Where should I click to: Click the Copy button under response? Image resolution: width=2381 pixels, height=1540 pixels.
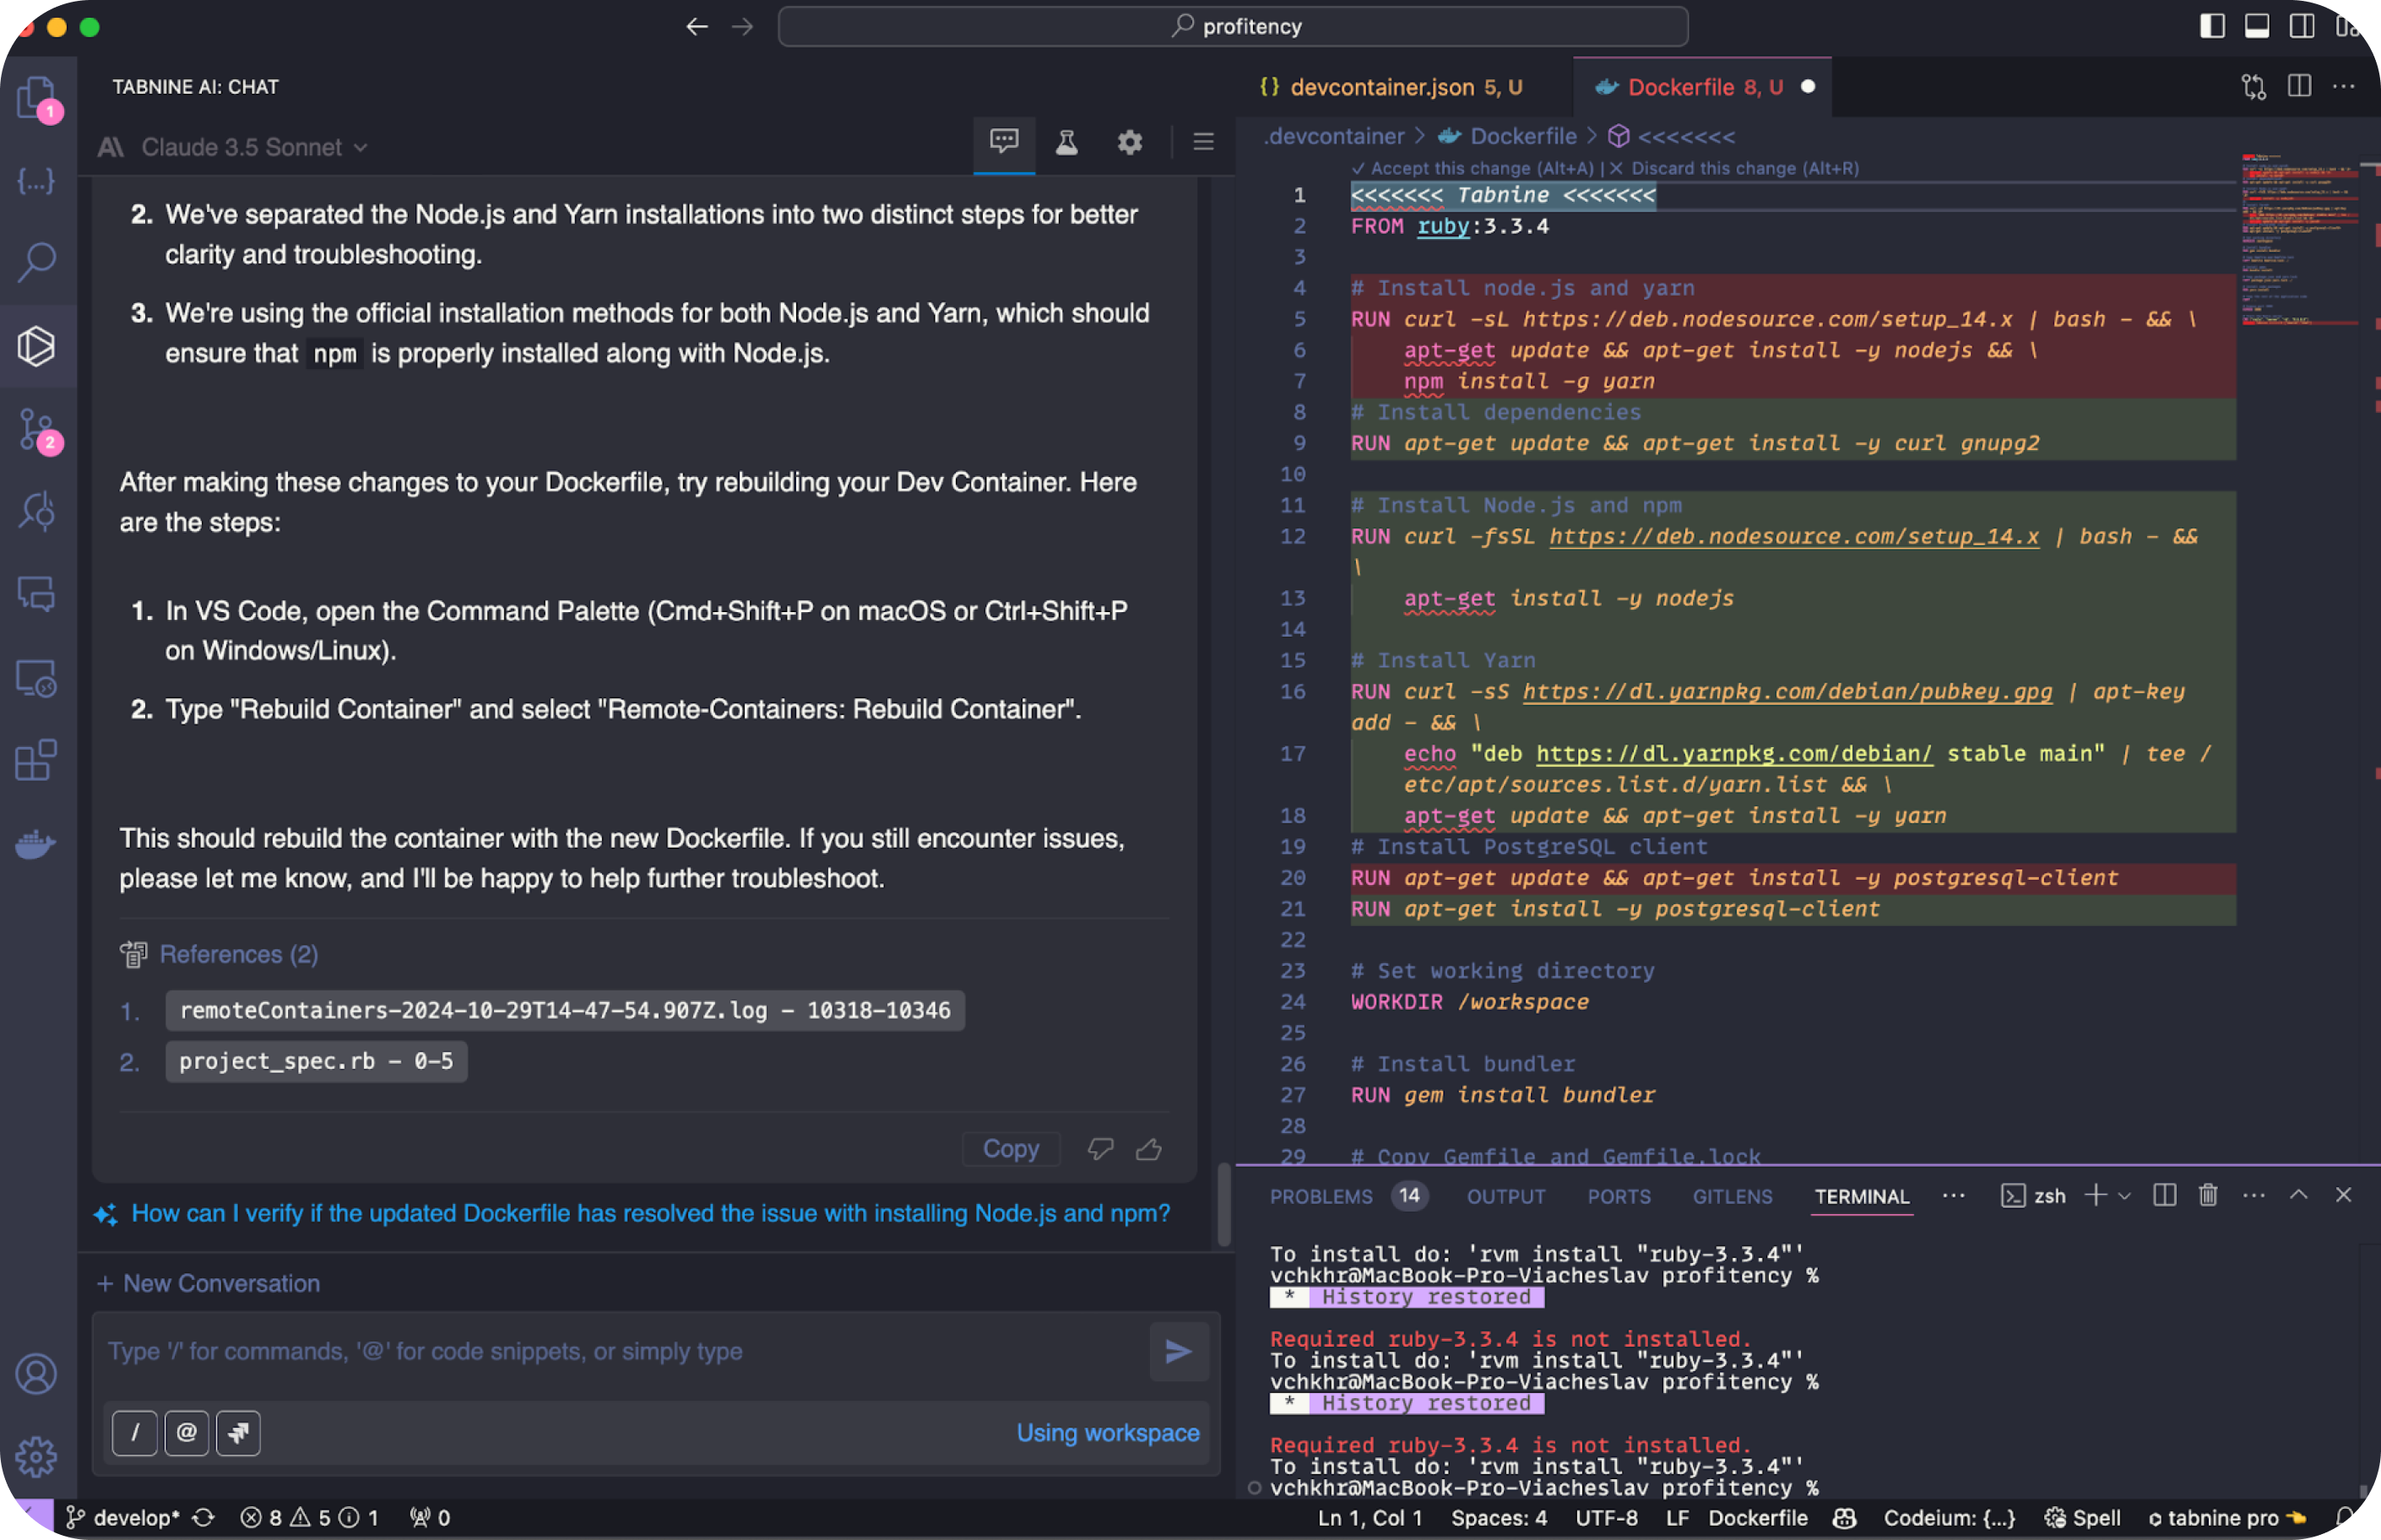pos(1010,1149)
